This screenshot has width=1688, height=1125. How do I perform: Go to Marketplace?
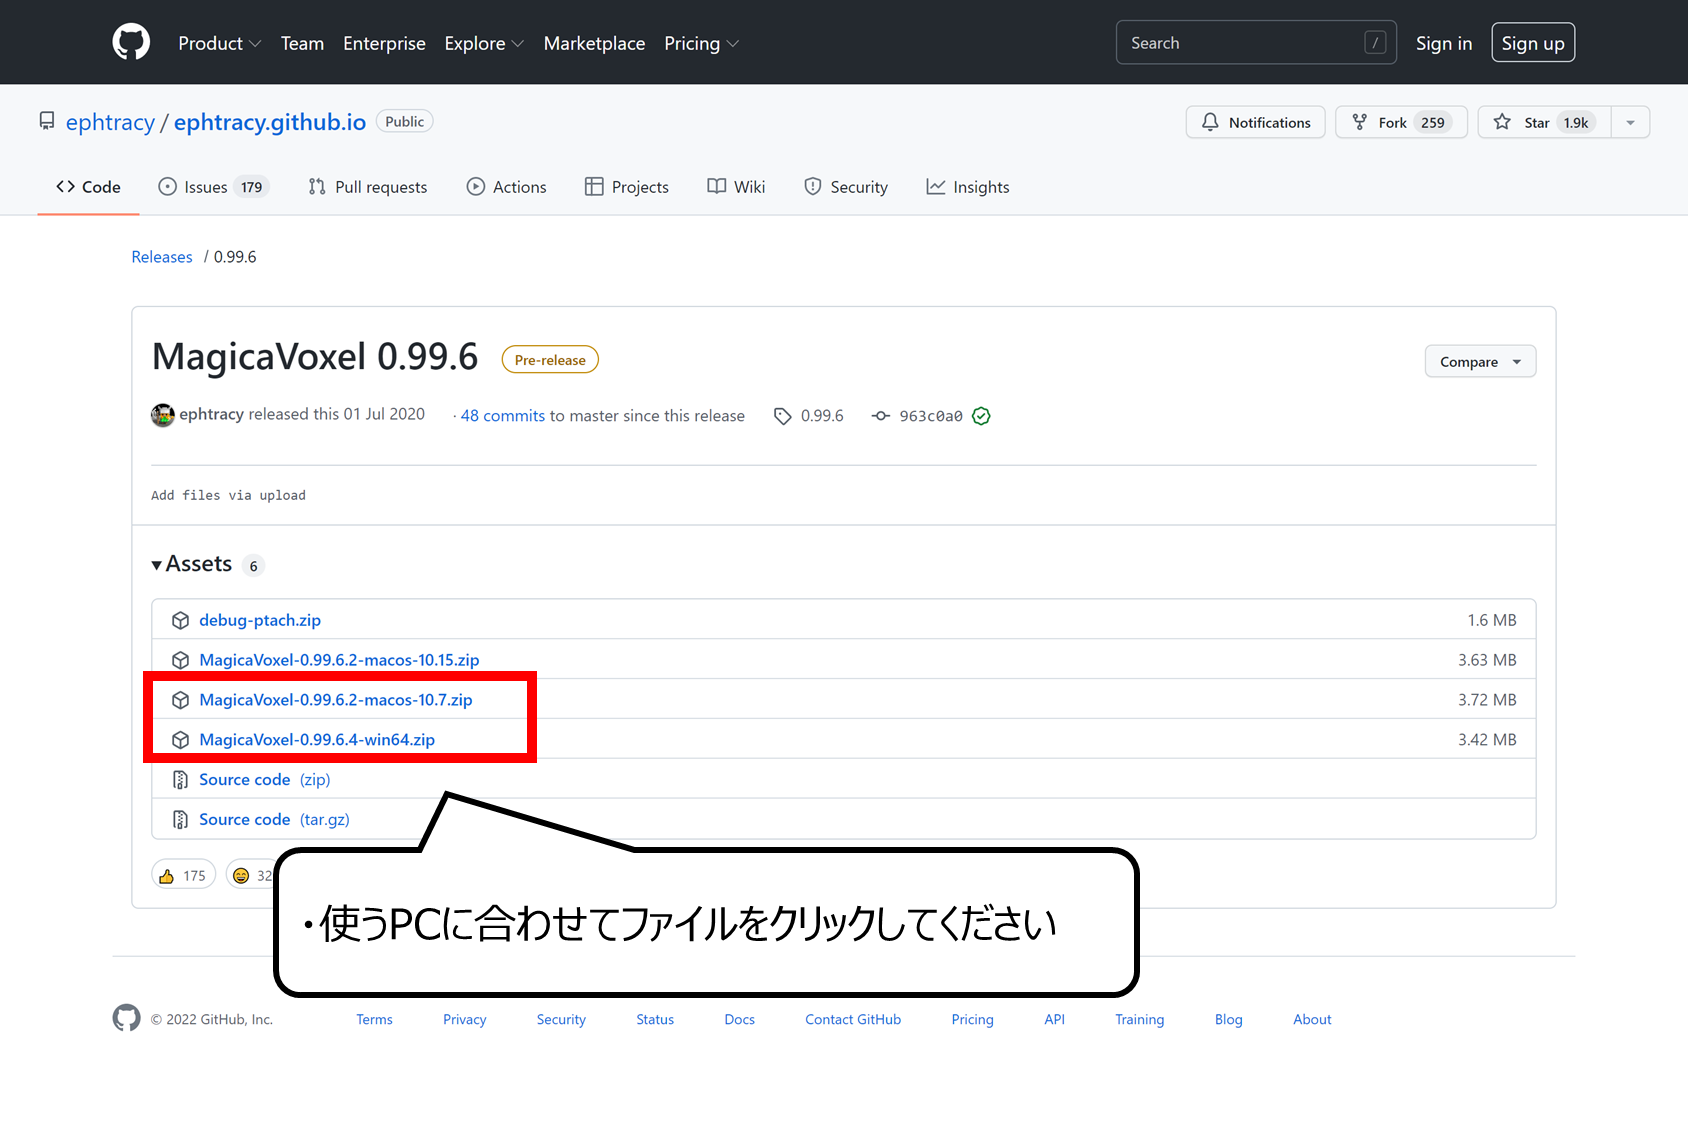click(594, 43)
